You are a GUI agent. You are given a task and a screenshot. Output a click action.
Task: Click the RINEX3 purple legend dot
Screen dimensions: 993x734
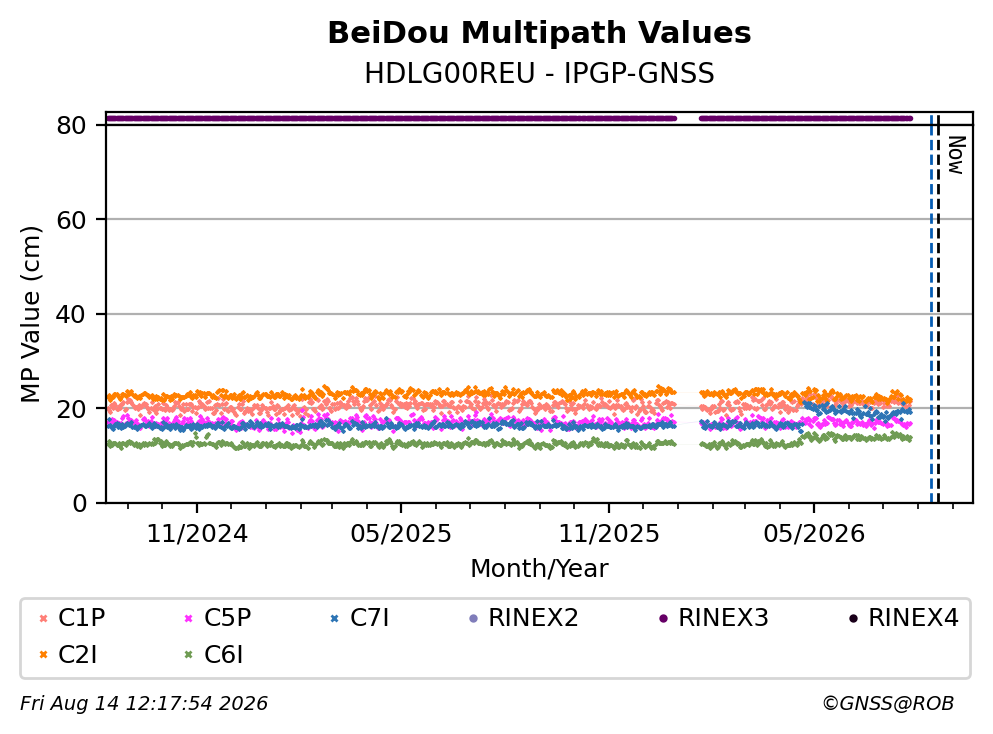tap(663, 618)
